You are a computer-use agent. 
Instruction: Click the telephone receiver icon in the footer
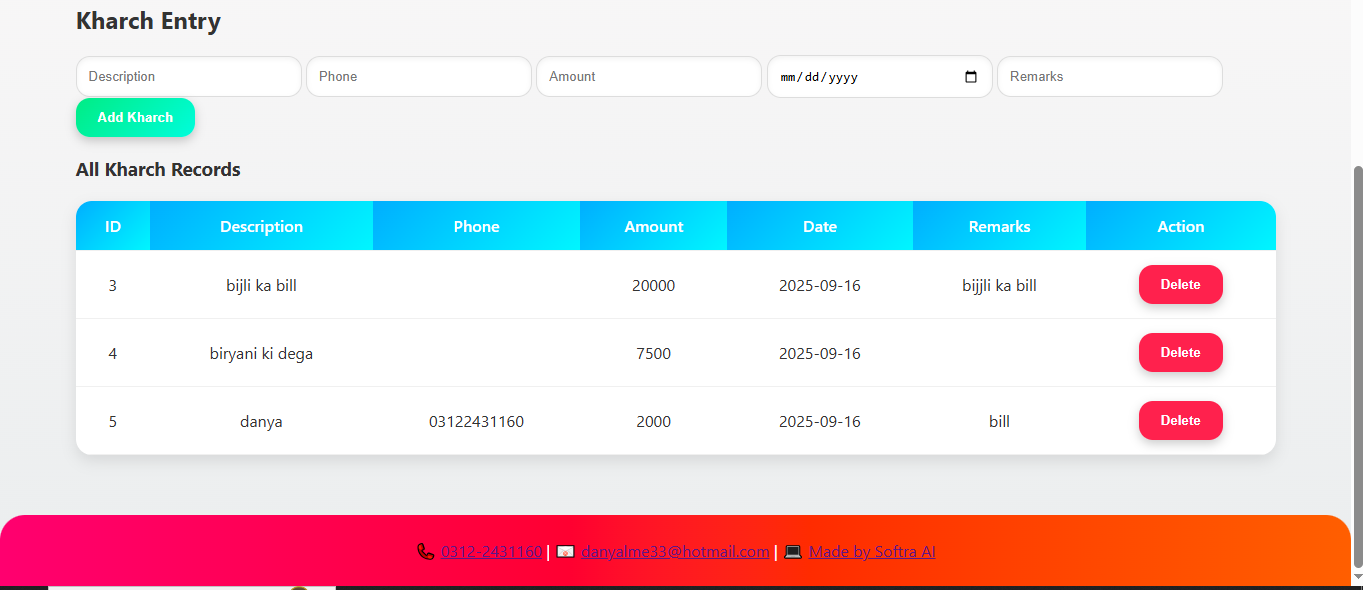click(x=426, y=551)
